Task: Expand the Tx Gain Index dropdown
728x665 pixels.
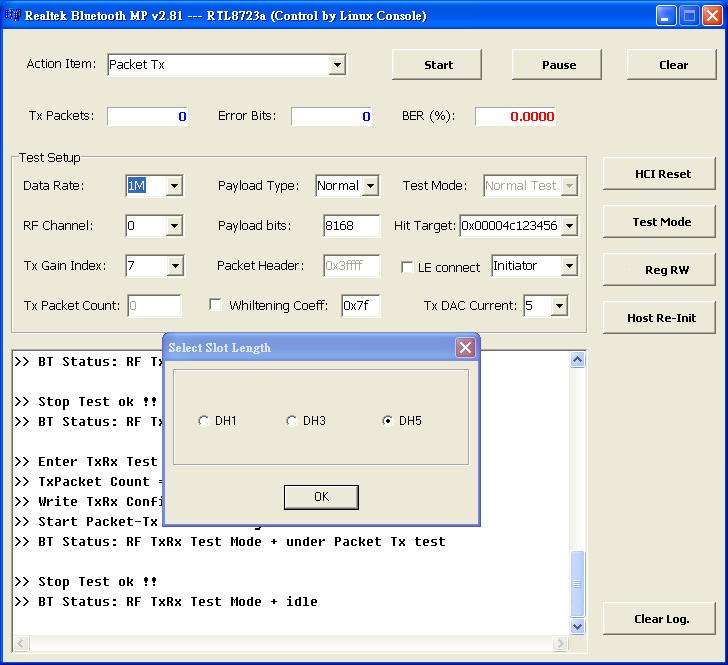Action: [175, 266]
